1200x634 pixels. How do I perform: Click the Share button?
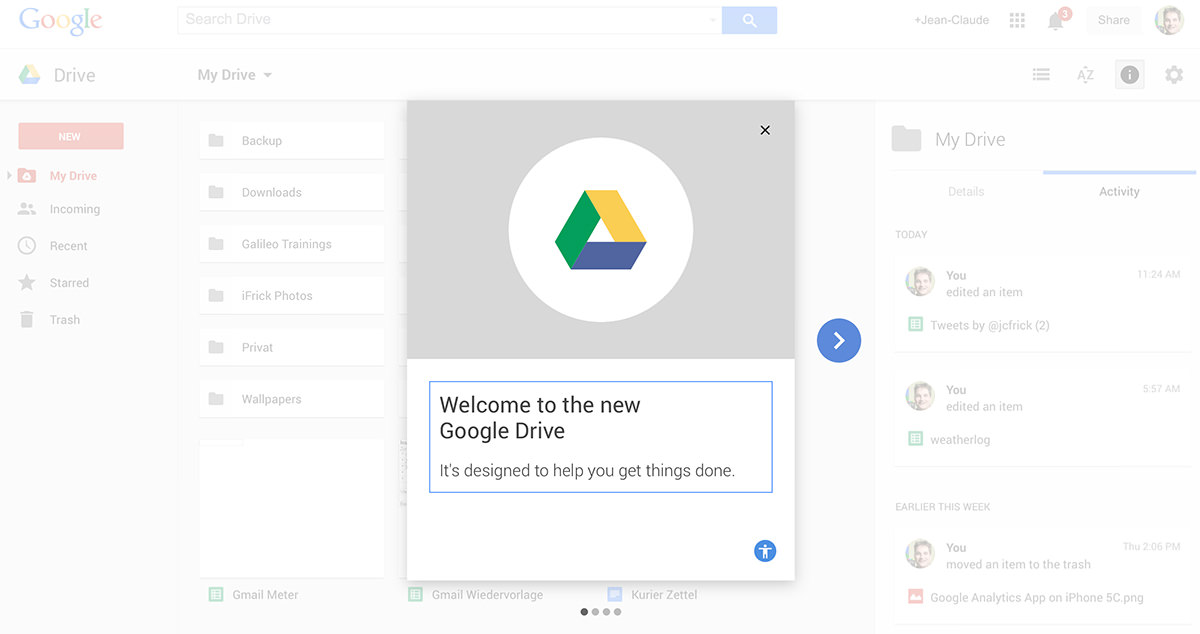pos(1113,20)
